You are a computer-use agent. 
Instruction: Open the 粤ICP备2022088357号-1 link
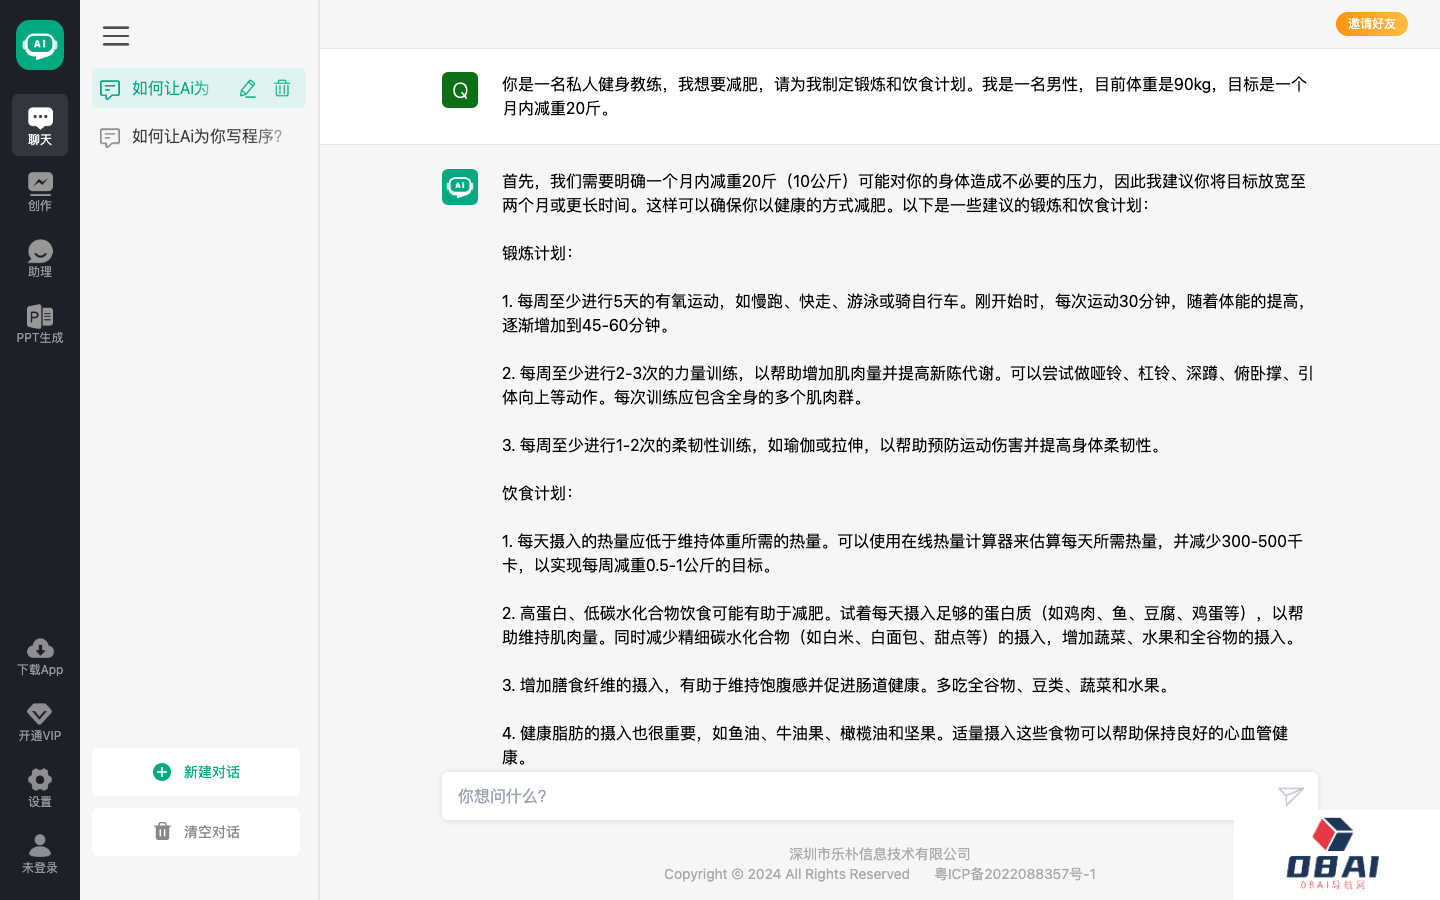(x=1014, y=874)
